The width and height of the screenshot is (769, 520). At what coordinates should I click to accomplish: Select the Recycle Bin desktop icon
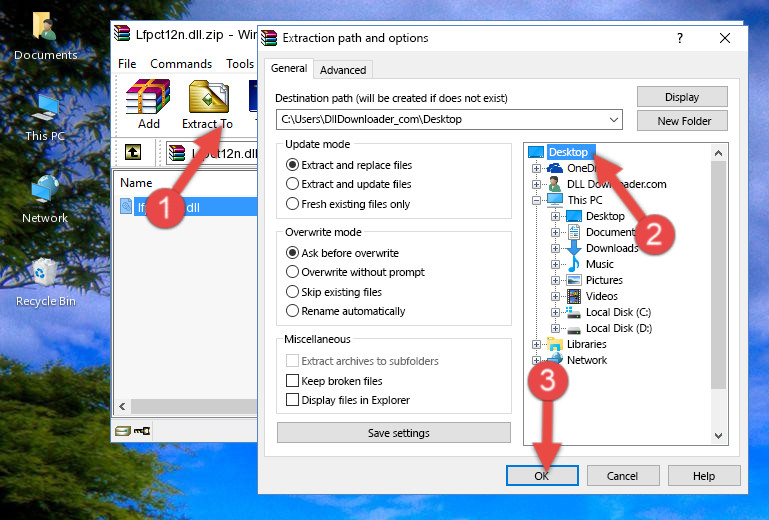coord(45,283)
